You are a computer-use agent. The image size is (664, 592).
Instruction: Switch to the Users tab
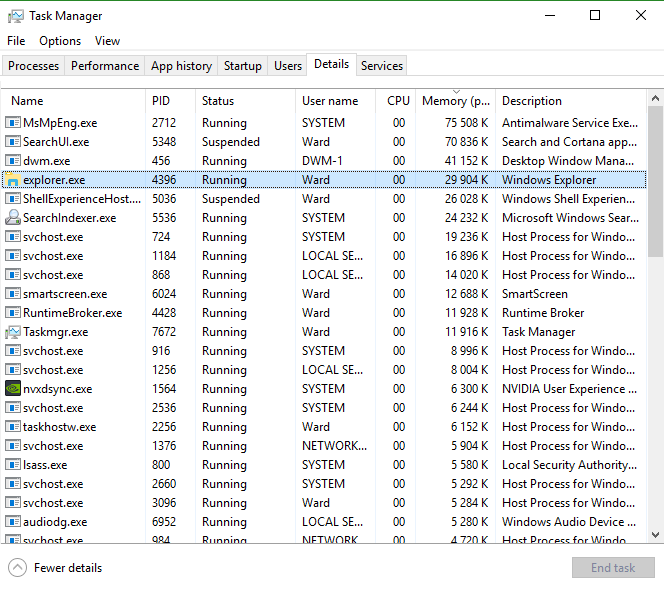[x=288, y=66]
